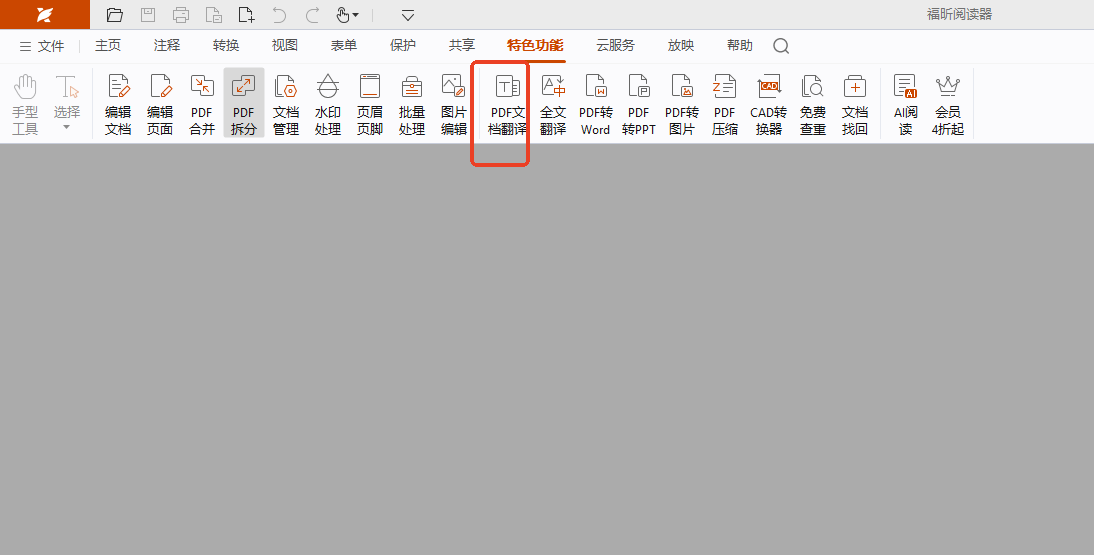
Task: Open the 文件 menu
Action: click(42, 46)
